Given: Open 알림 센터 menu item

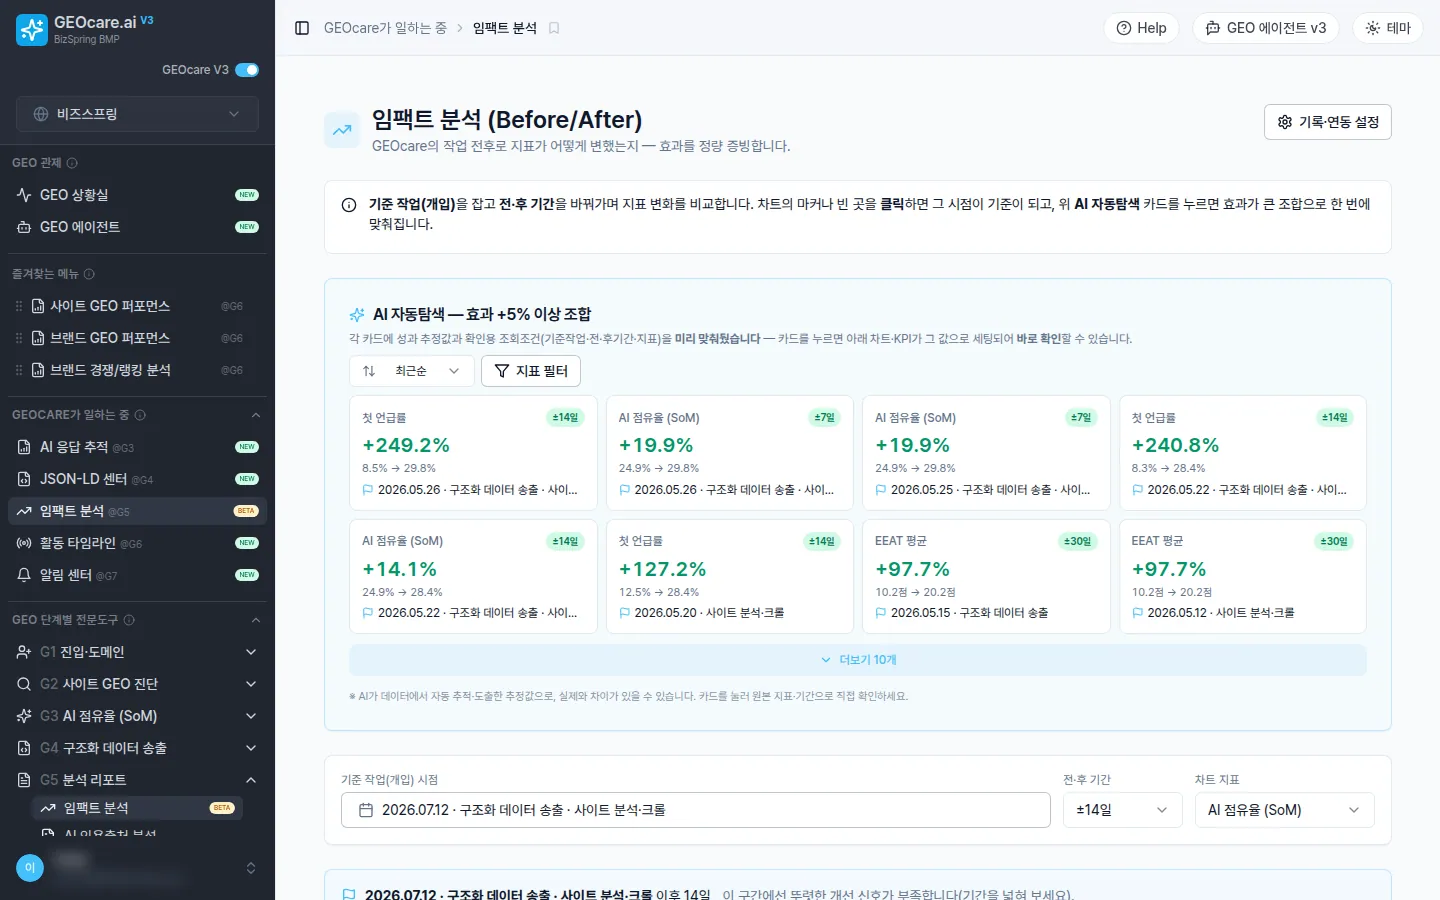Looking at the screenshot, I should click(x=137, y=575).
